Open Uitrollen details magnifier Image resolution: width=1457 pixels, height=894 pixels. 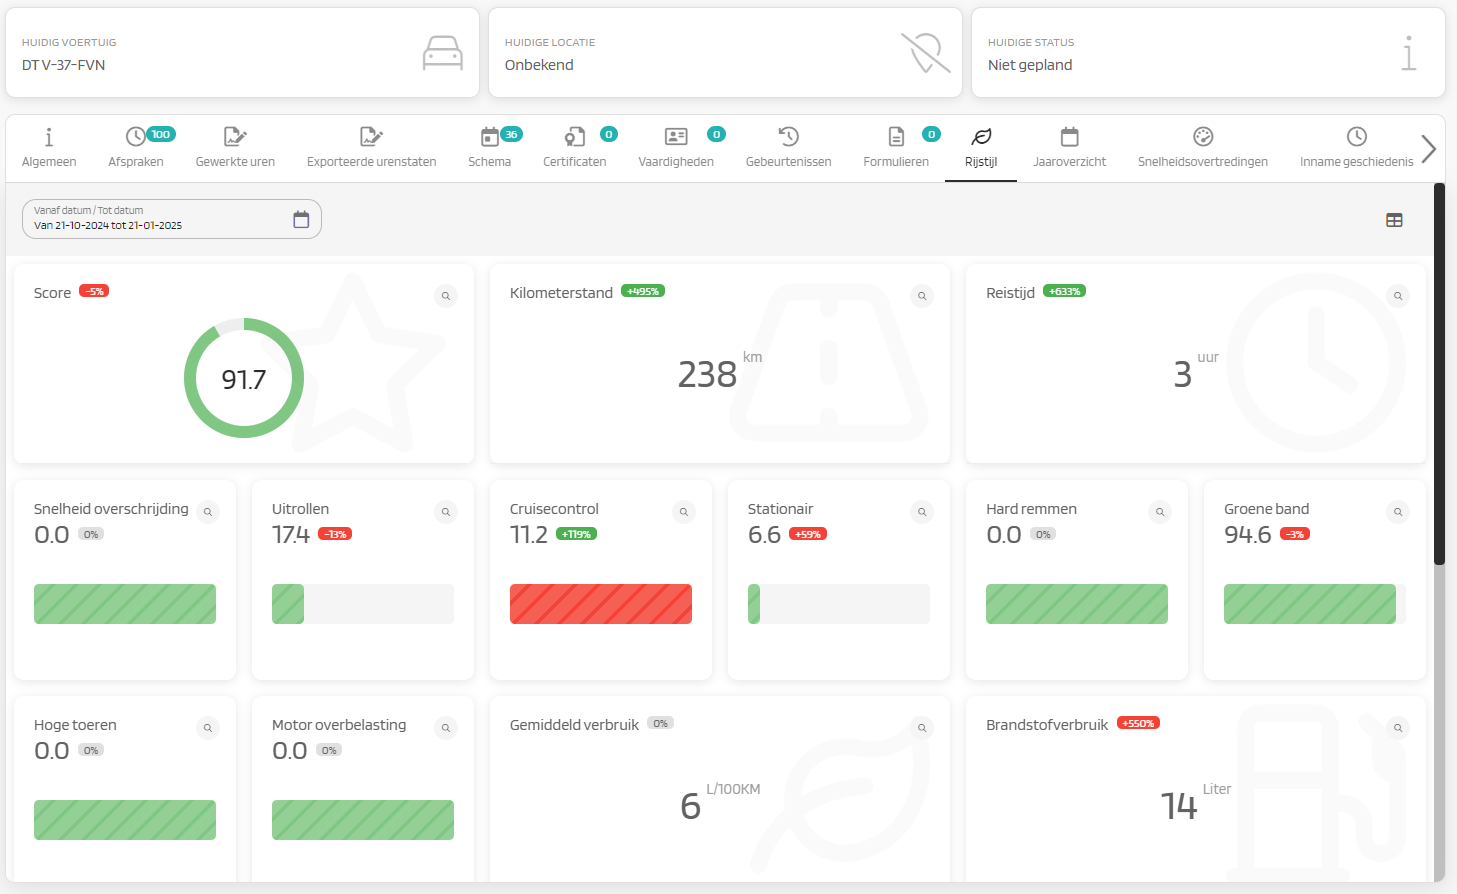point(446,512)
